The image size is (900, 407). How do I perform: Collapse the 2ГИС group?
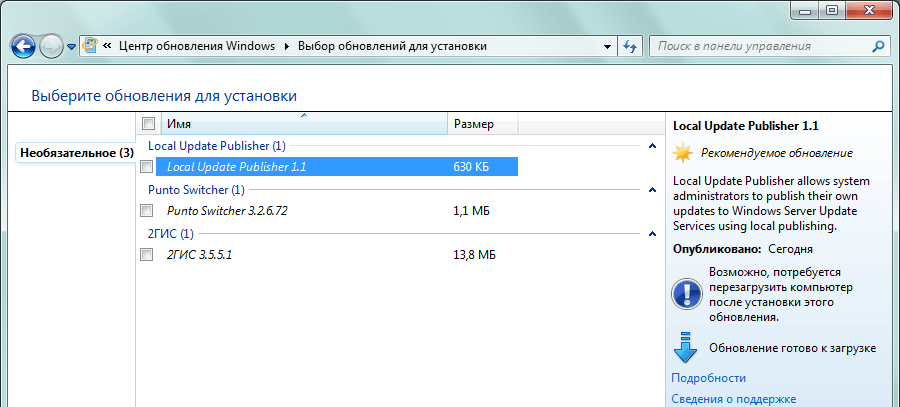652,234
